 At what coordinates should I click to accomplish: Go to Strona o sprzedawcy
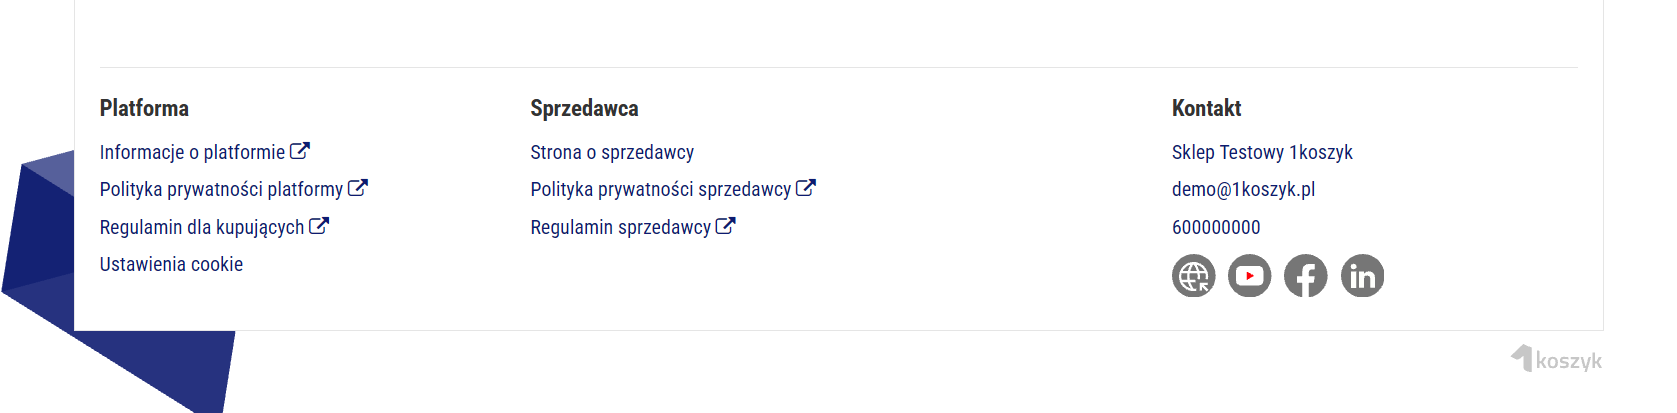pyautogui.click(x=612, y=152)
